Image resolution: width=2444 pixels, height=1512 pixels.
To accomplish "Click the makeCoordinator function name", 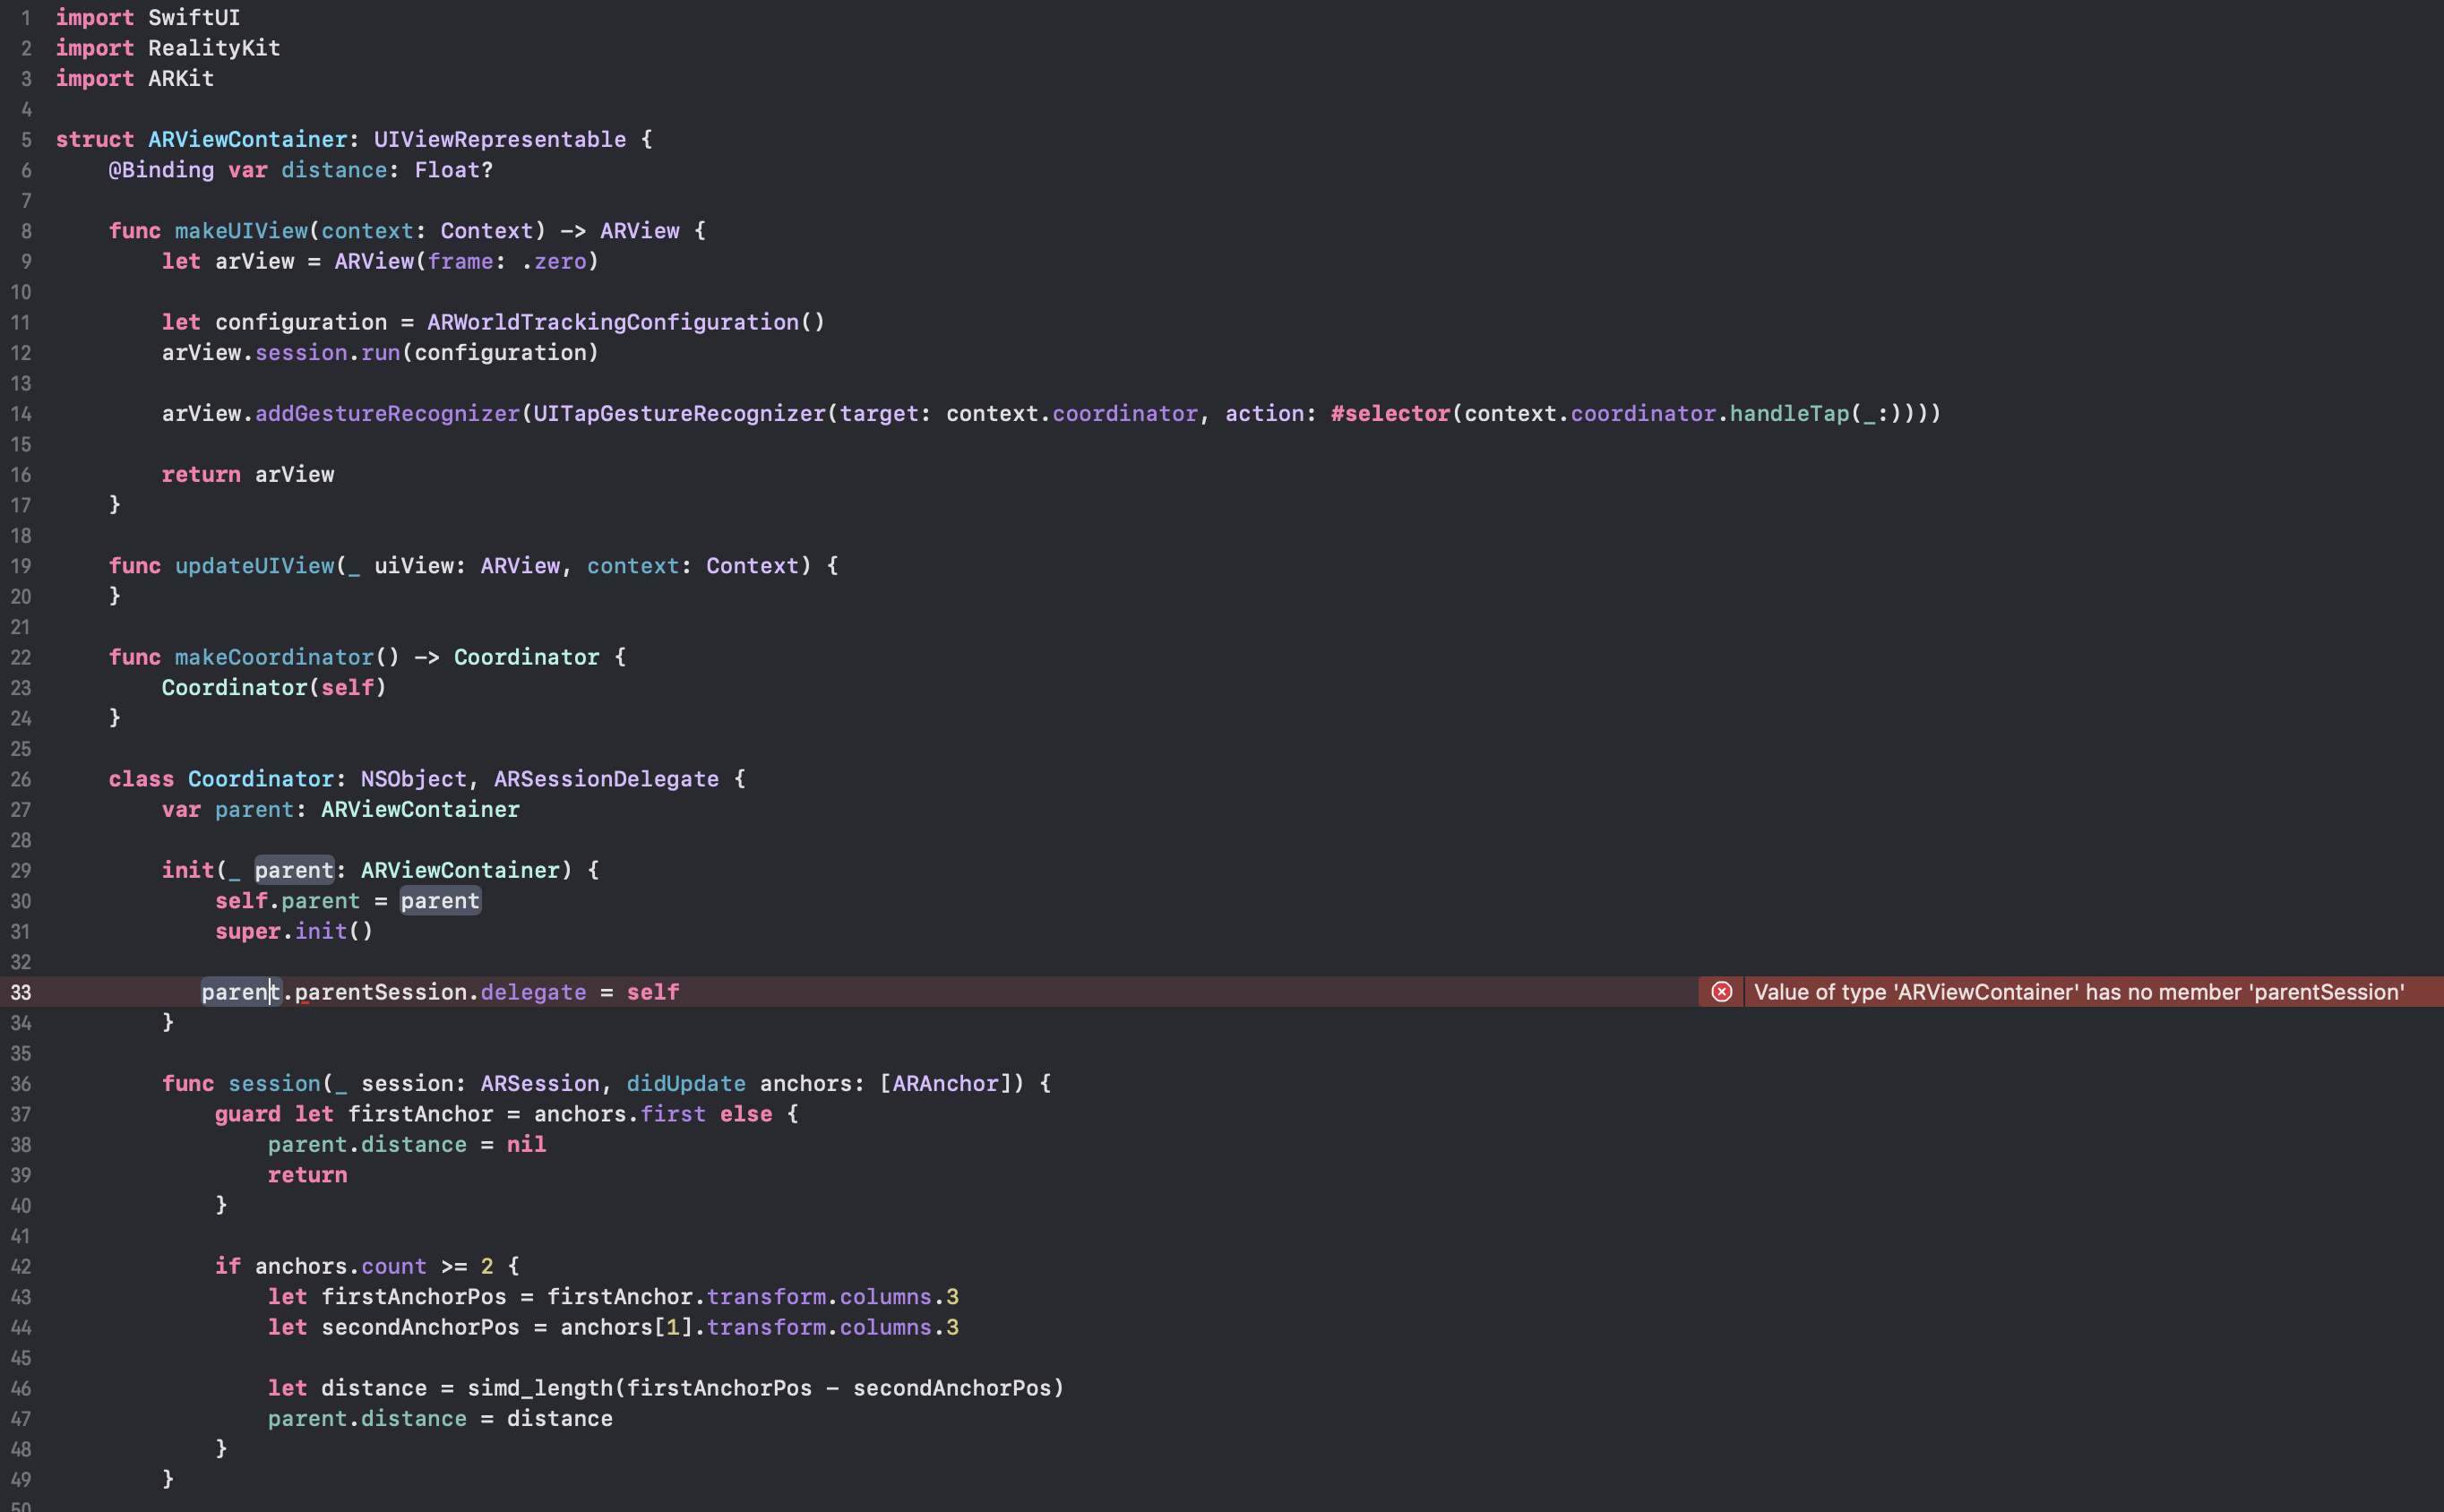I will [x=274, y=657].
